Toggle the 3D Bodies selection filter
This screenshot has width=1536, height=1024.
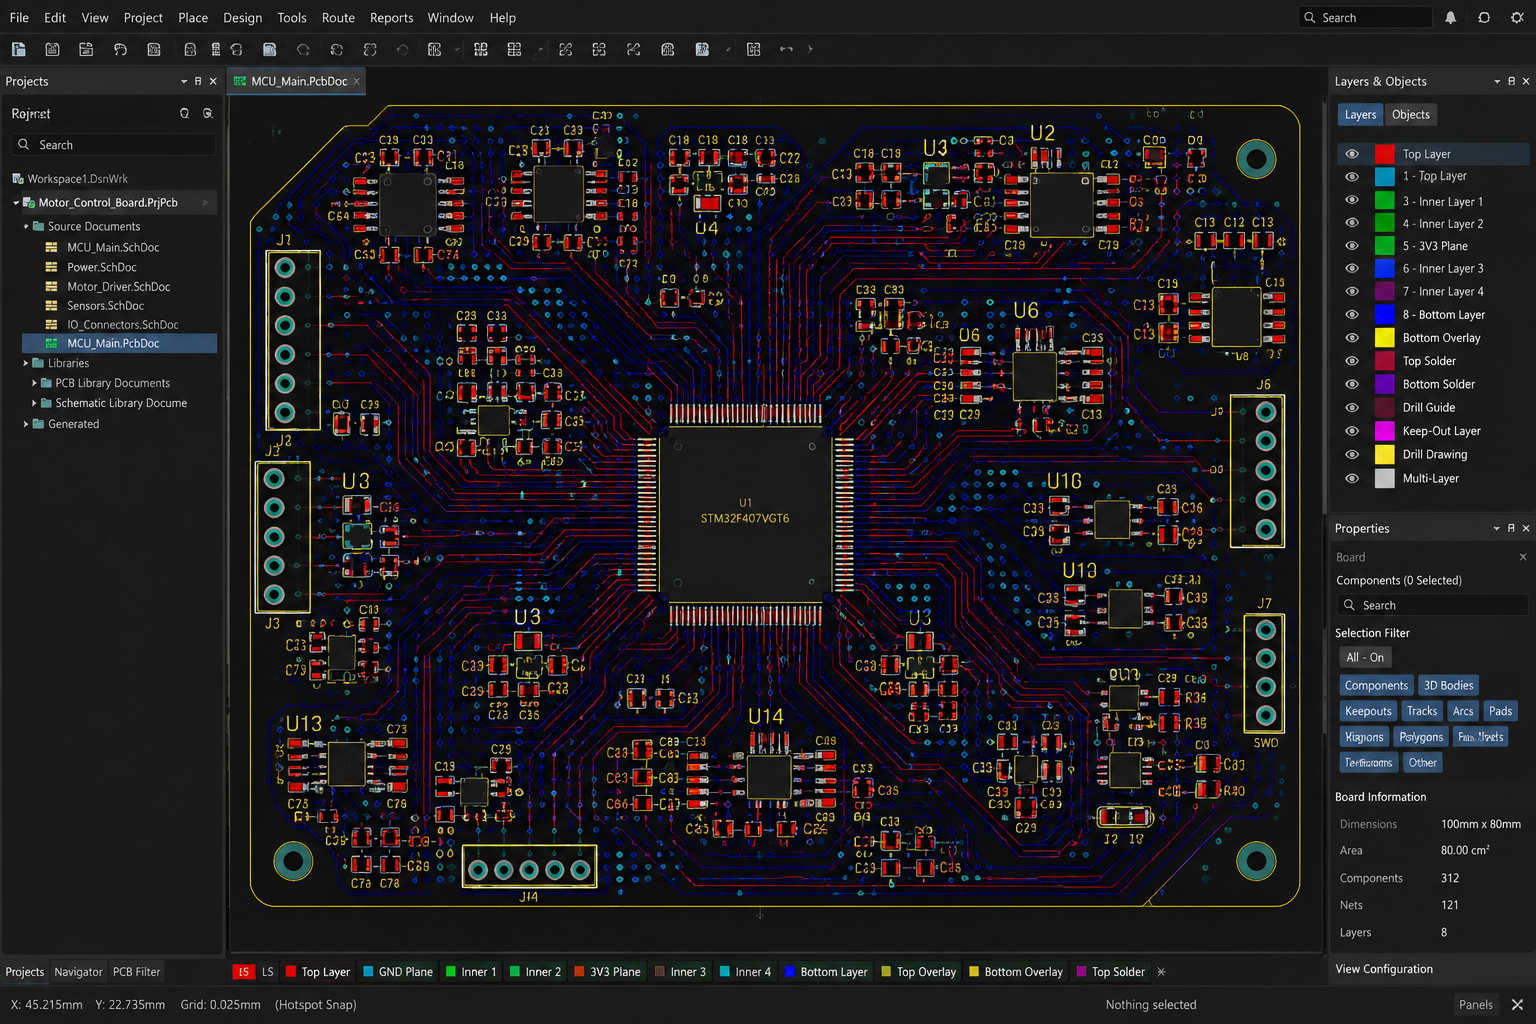pos(1448,686)
